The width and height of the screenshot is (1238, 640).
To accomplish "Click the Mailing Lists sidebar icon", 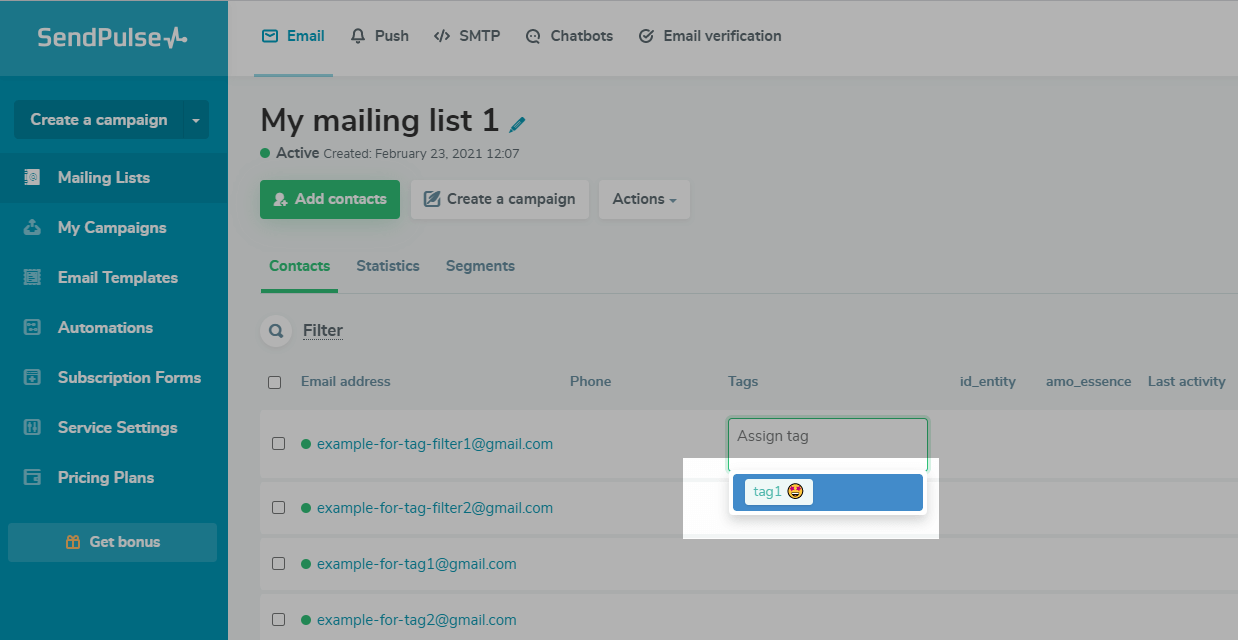I will (32, 178).
